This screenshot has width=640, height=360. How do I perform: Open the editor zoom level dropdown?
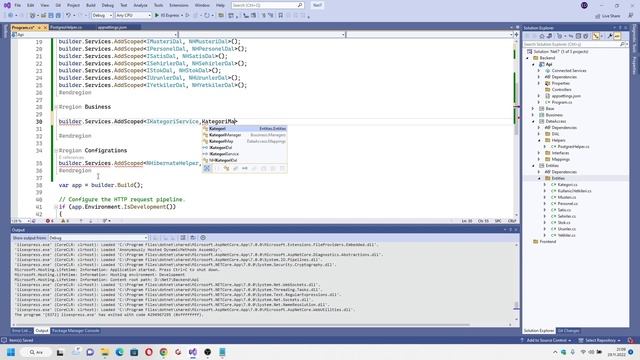tap(21, 221)
